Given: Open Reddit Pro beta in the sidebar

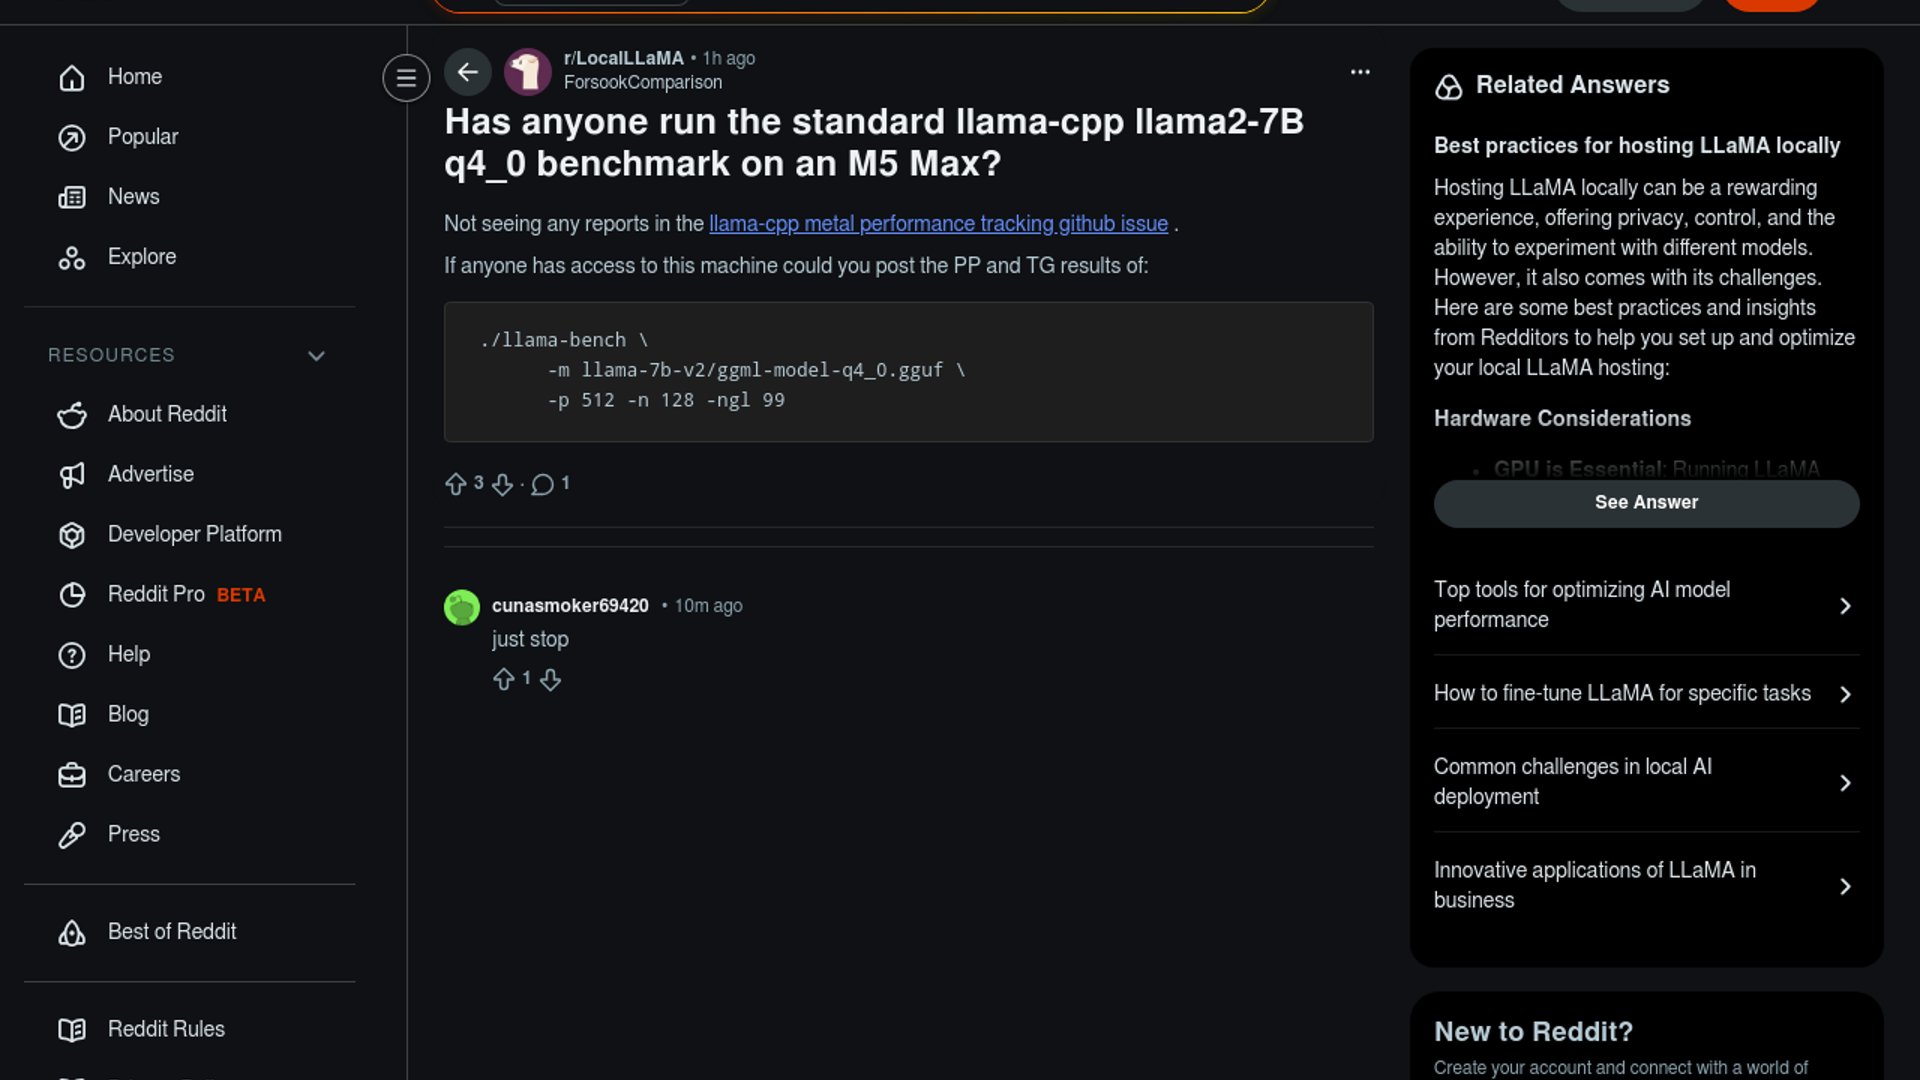Looking at the screenshot, I should click(x=157, y=595).
